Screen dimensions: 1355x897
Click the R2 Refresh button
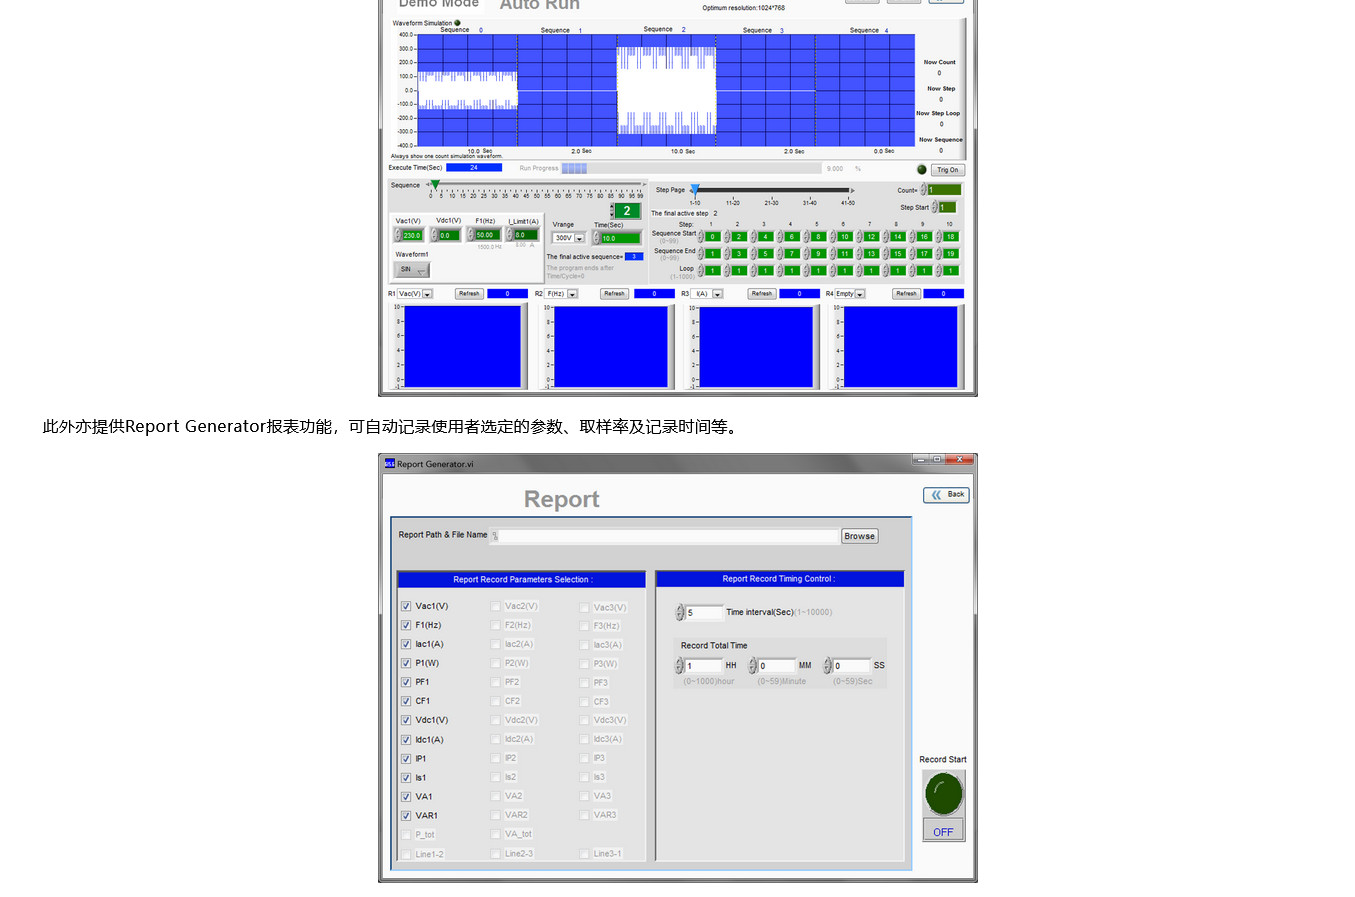pos(614,294)
